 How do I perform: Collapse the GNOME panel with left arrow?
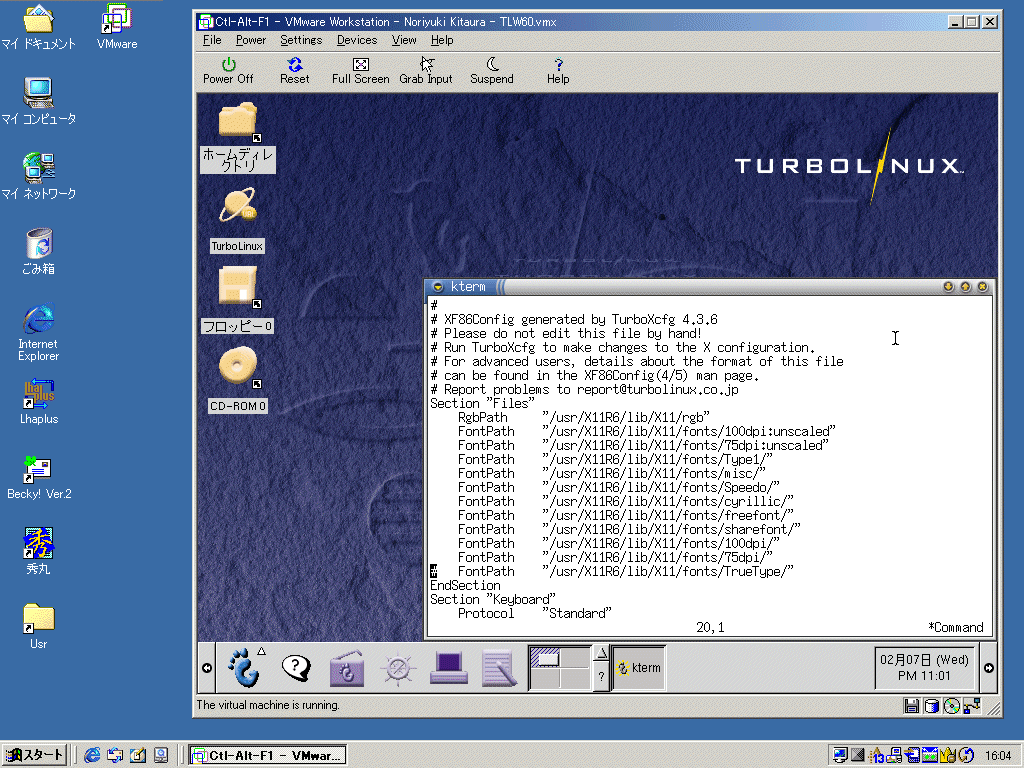click(x=206, y=667)
